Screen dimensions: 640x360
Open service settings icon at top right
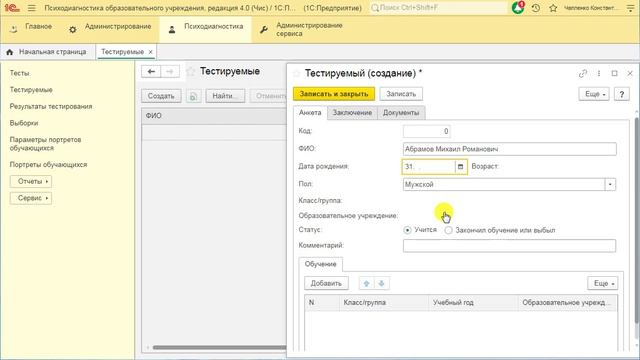pos(631,8)
